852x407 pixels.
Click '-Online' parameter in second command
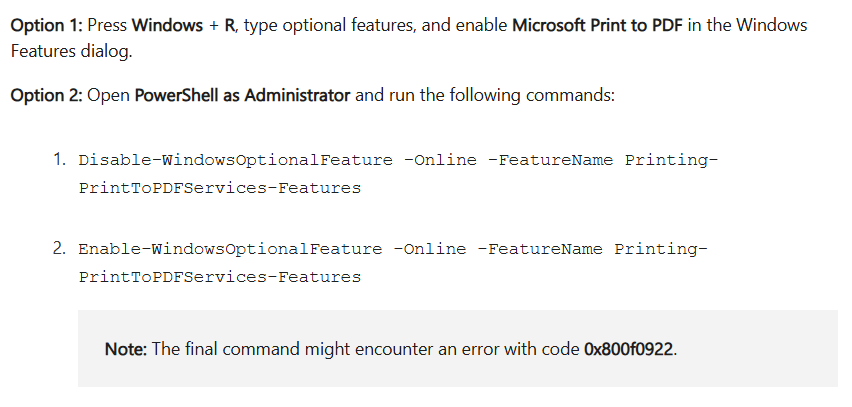pos(429,249)
